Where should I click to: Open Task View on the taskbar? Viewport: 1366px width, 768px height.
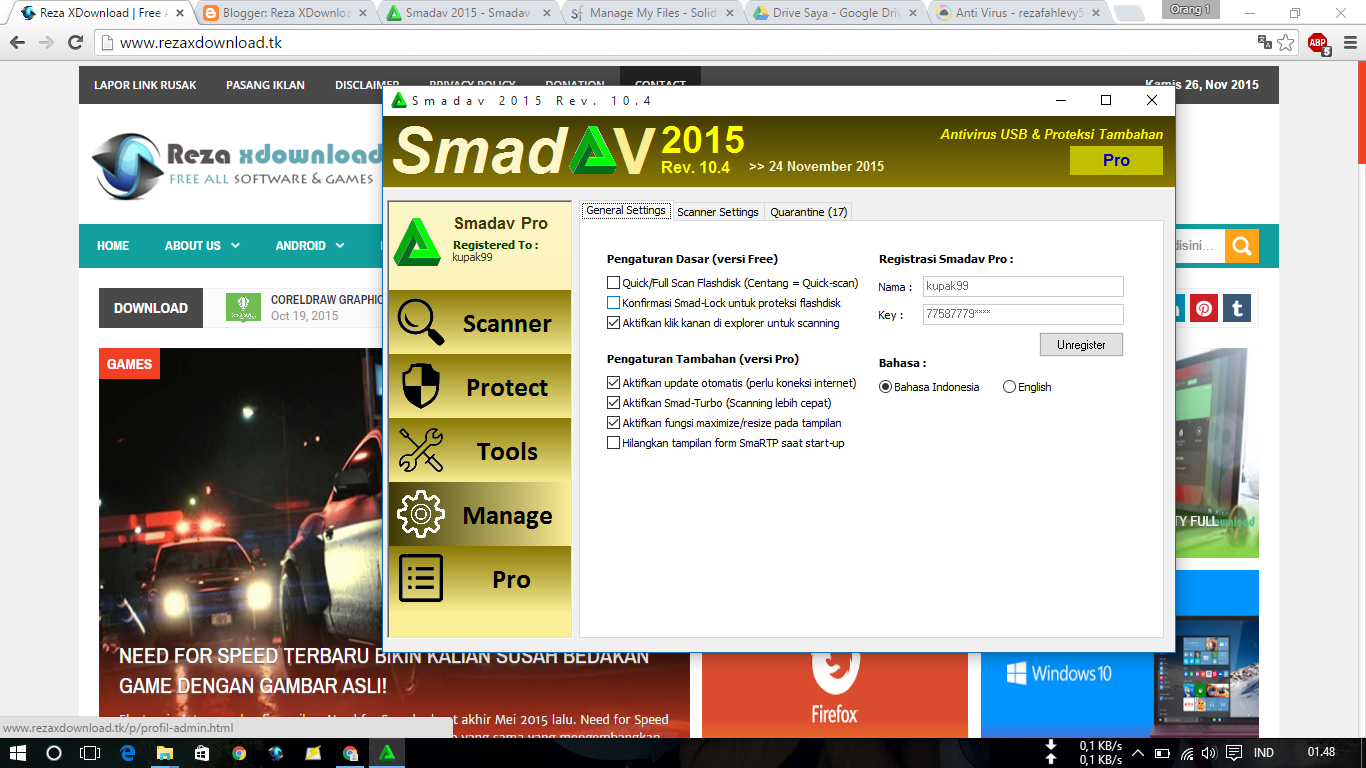(x=90, y=753)
